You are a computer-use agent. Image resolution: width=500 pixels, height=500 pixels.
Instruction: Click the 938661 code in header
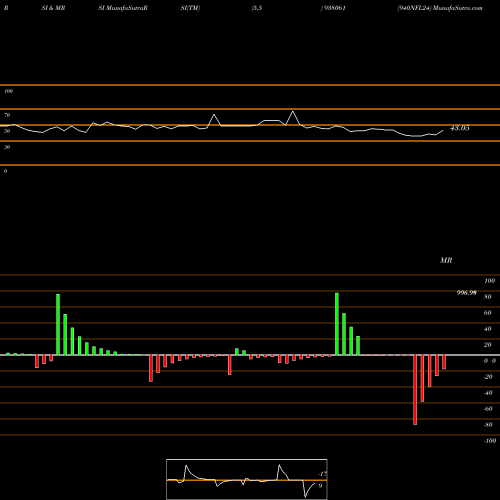334,8
